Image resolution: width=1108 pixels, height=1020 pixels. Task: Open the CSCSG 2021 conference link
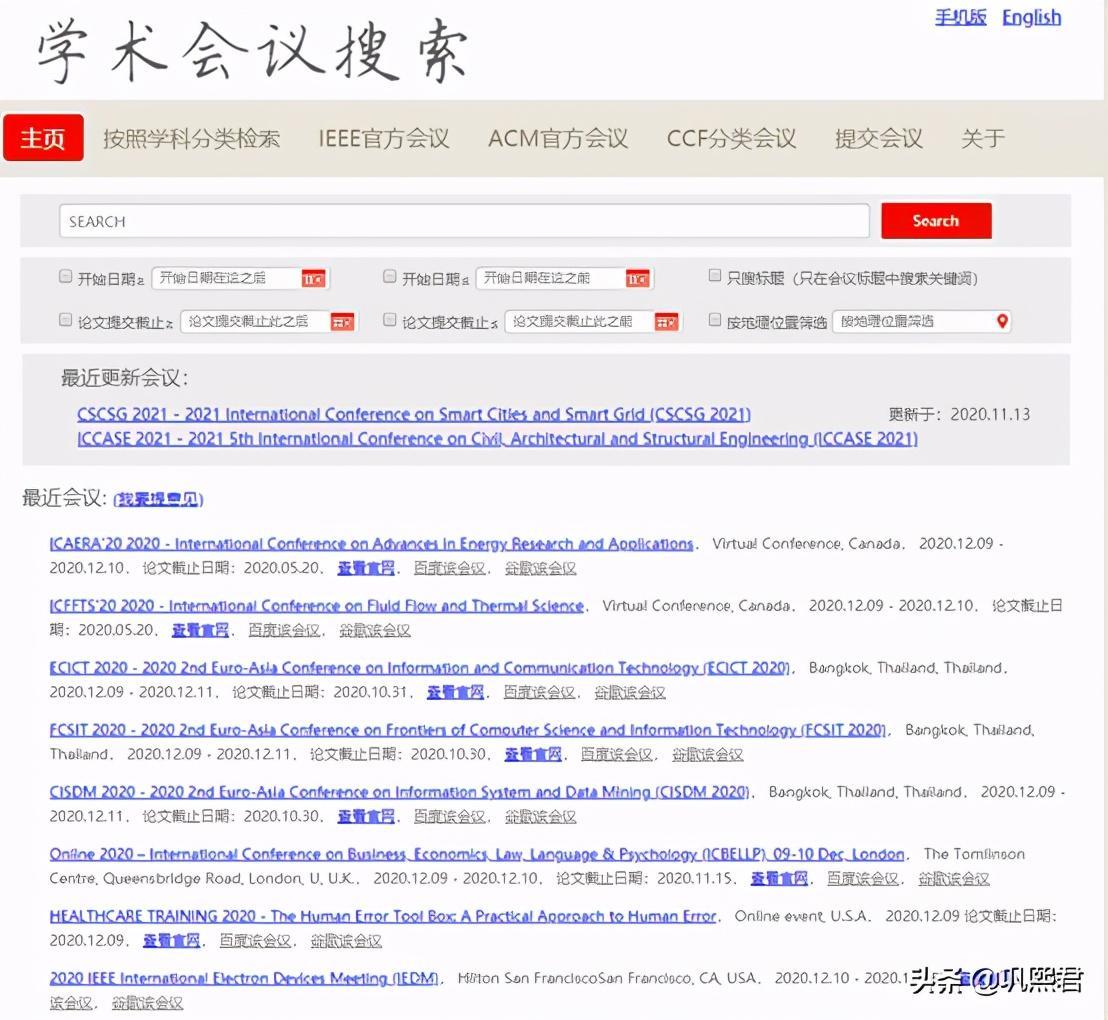(x=413, y=414)
